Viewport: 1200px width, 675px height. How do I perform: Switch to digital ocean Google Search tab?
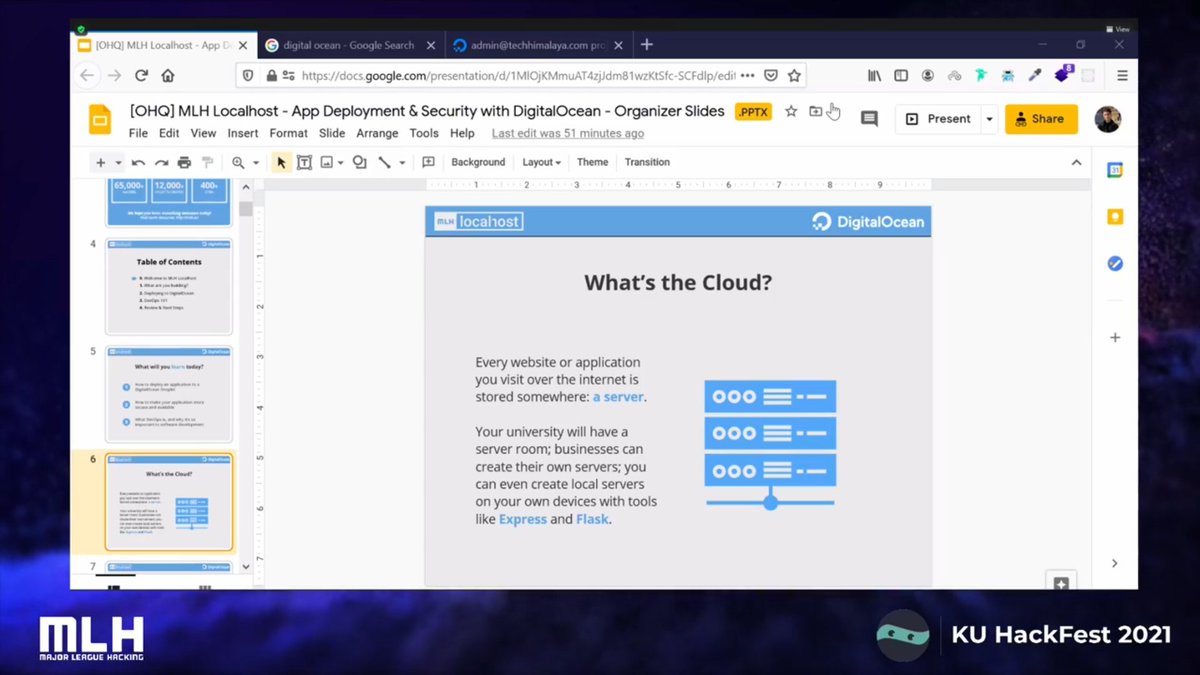[x=349, y=45]
